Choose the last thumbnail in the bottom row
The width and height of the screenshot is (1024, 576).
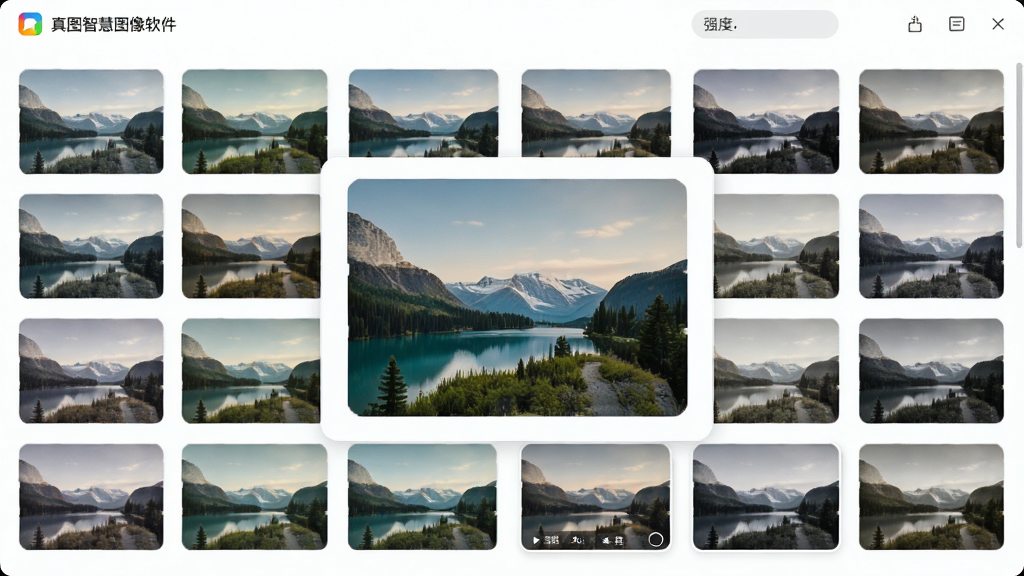click(931, 497)
